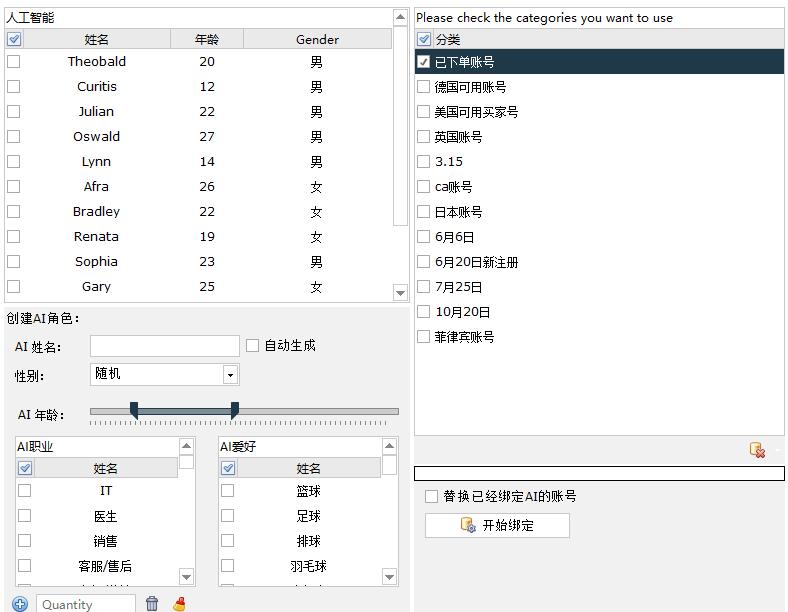Check the Julian row checkbox

[14, 112]
